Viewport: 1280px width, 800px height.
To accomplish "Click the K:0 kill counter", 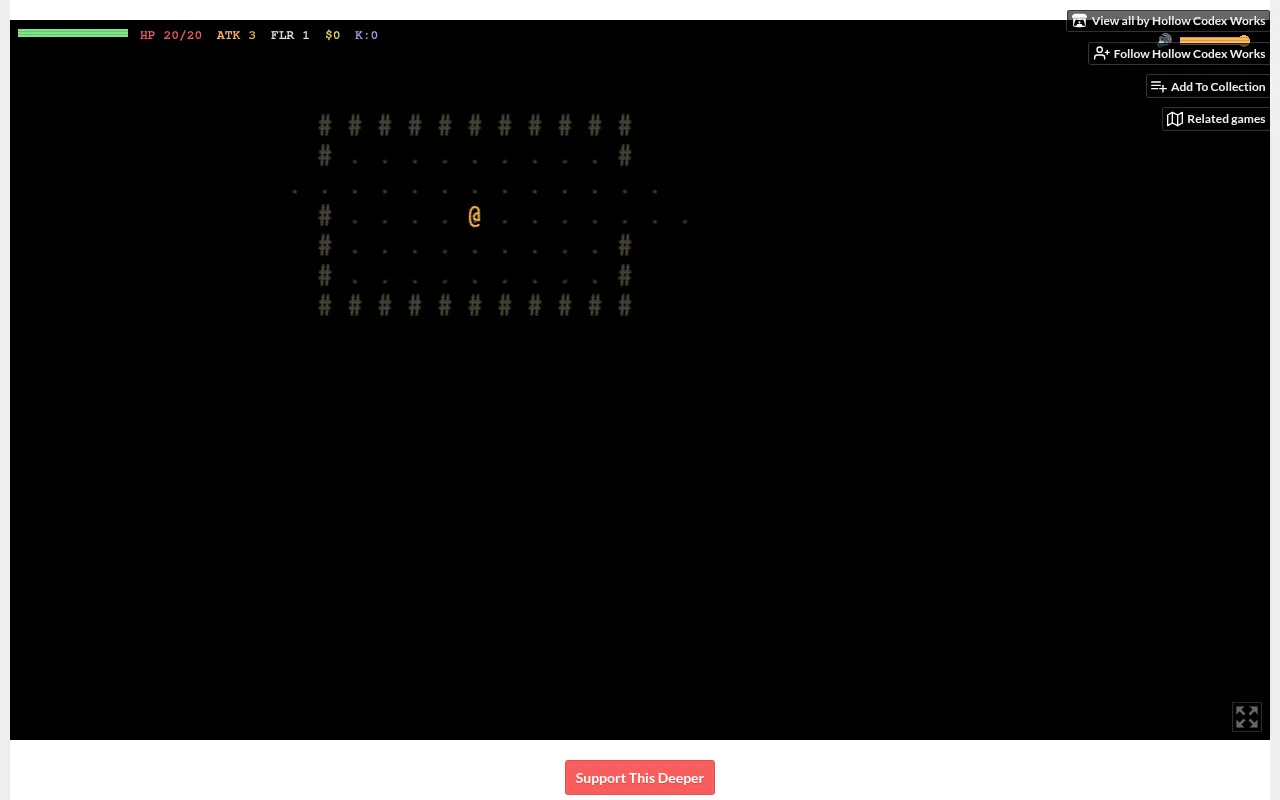I will click(366, 35).
